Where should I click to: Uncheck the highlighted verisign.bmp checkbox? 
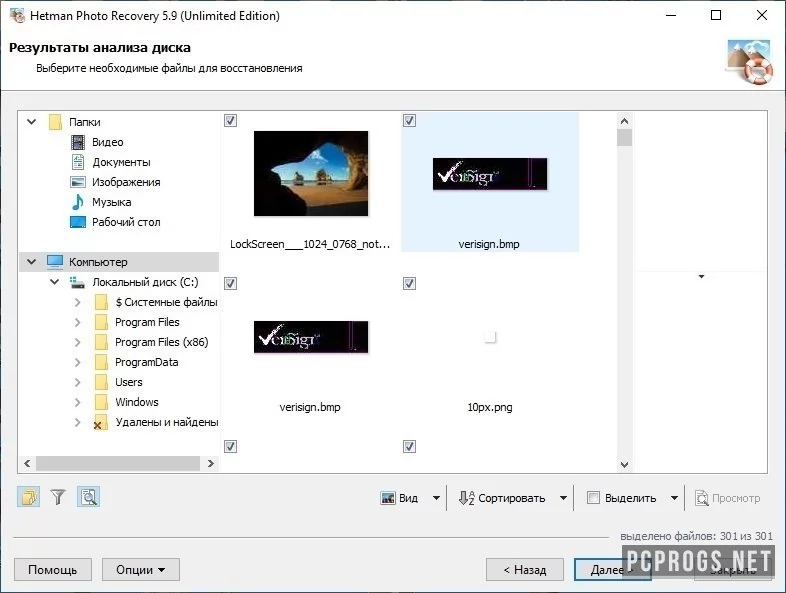[409, 121]
